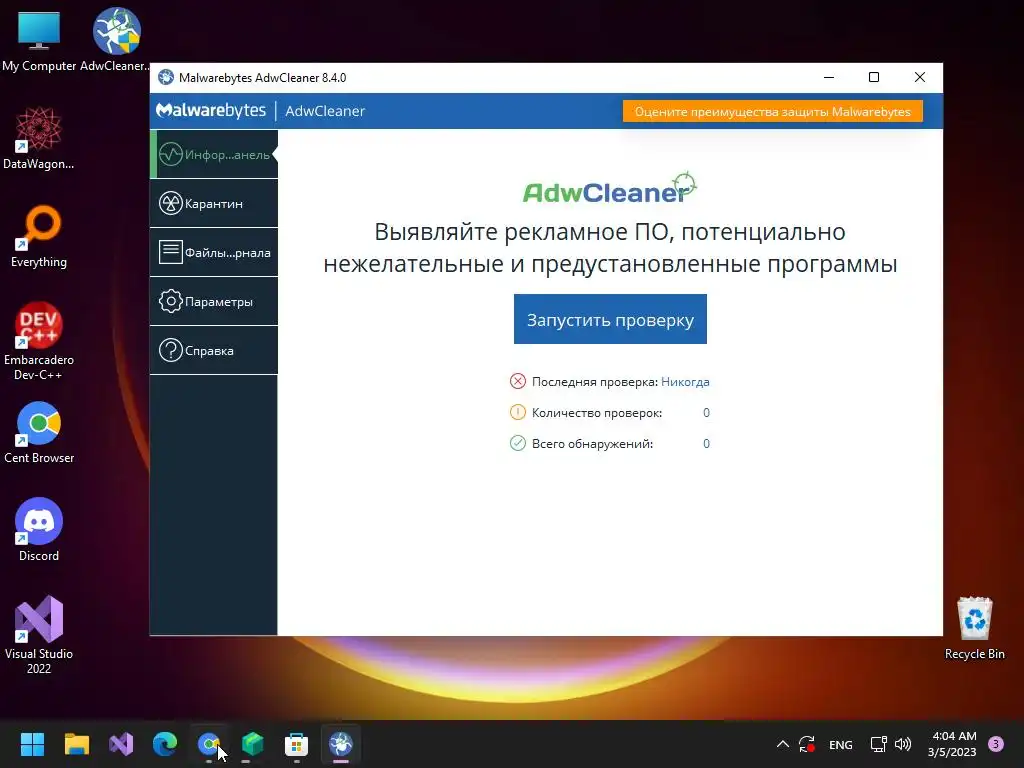
Task: Select Visual Studio 2022 desktop icon
Action: (x=39, y=635)
